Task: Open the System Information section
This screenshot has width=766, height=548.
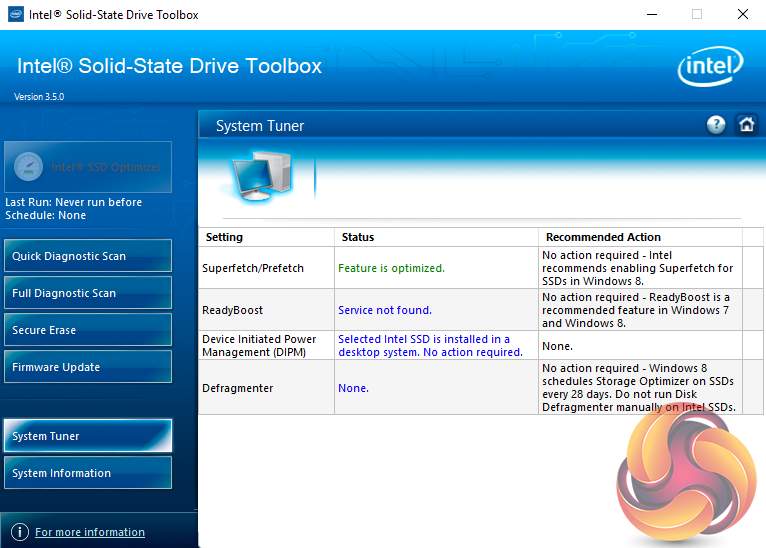Action: (88, 473)
